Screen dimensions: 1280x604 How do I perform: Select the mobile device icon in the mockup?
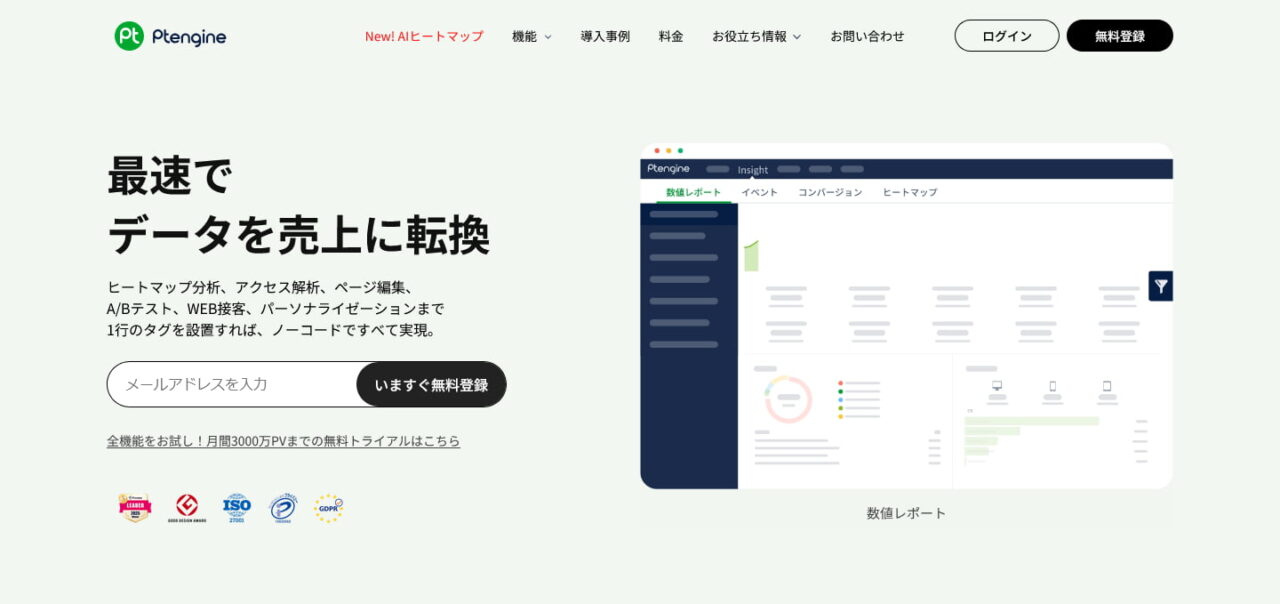[x=1052, y=385]
